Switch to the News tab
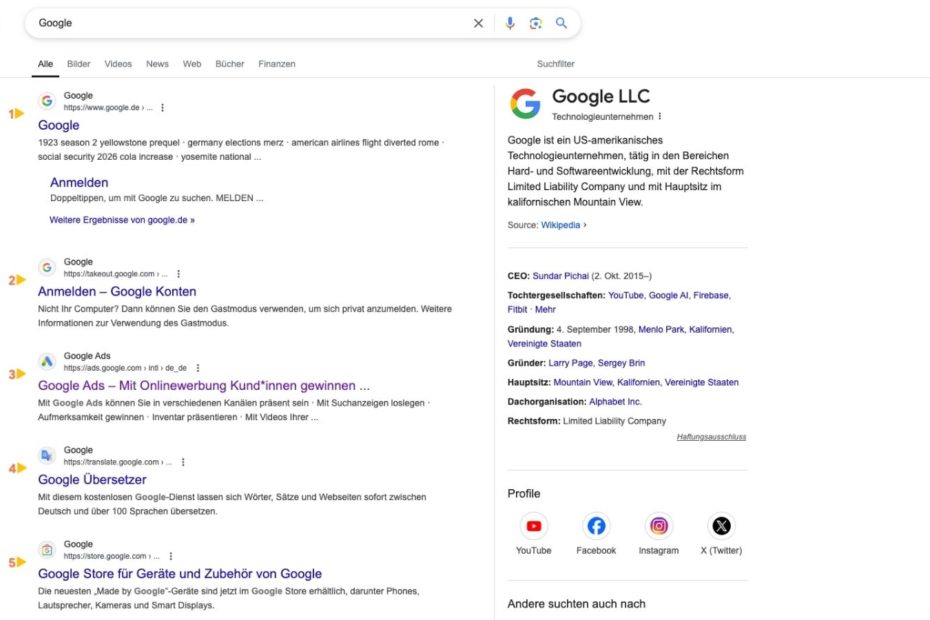 (x=157, y=63)
